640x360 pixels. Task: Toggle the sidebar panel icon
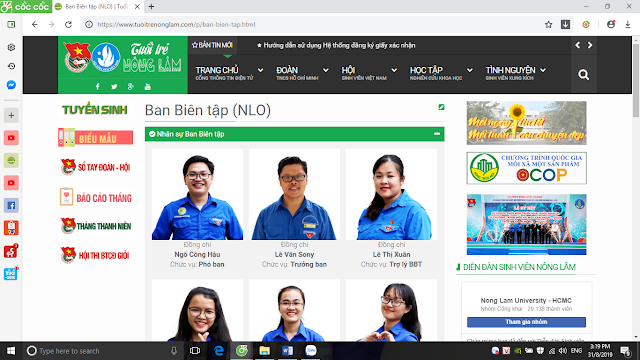[x=11, y=24]
